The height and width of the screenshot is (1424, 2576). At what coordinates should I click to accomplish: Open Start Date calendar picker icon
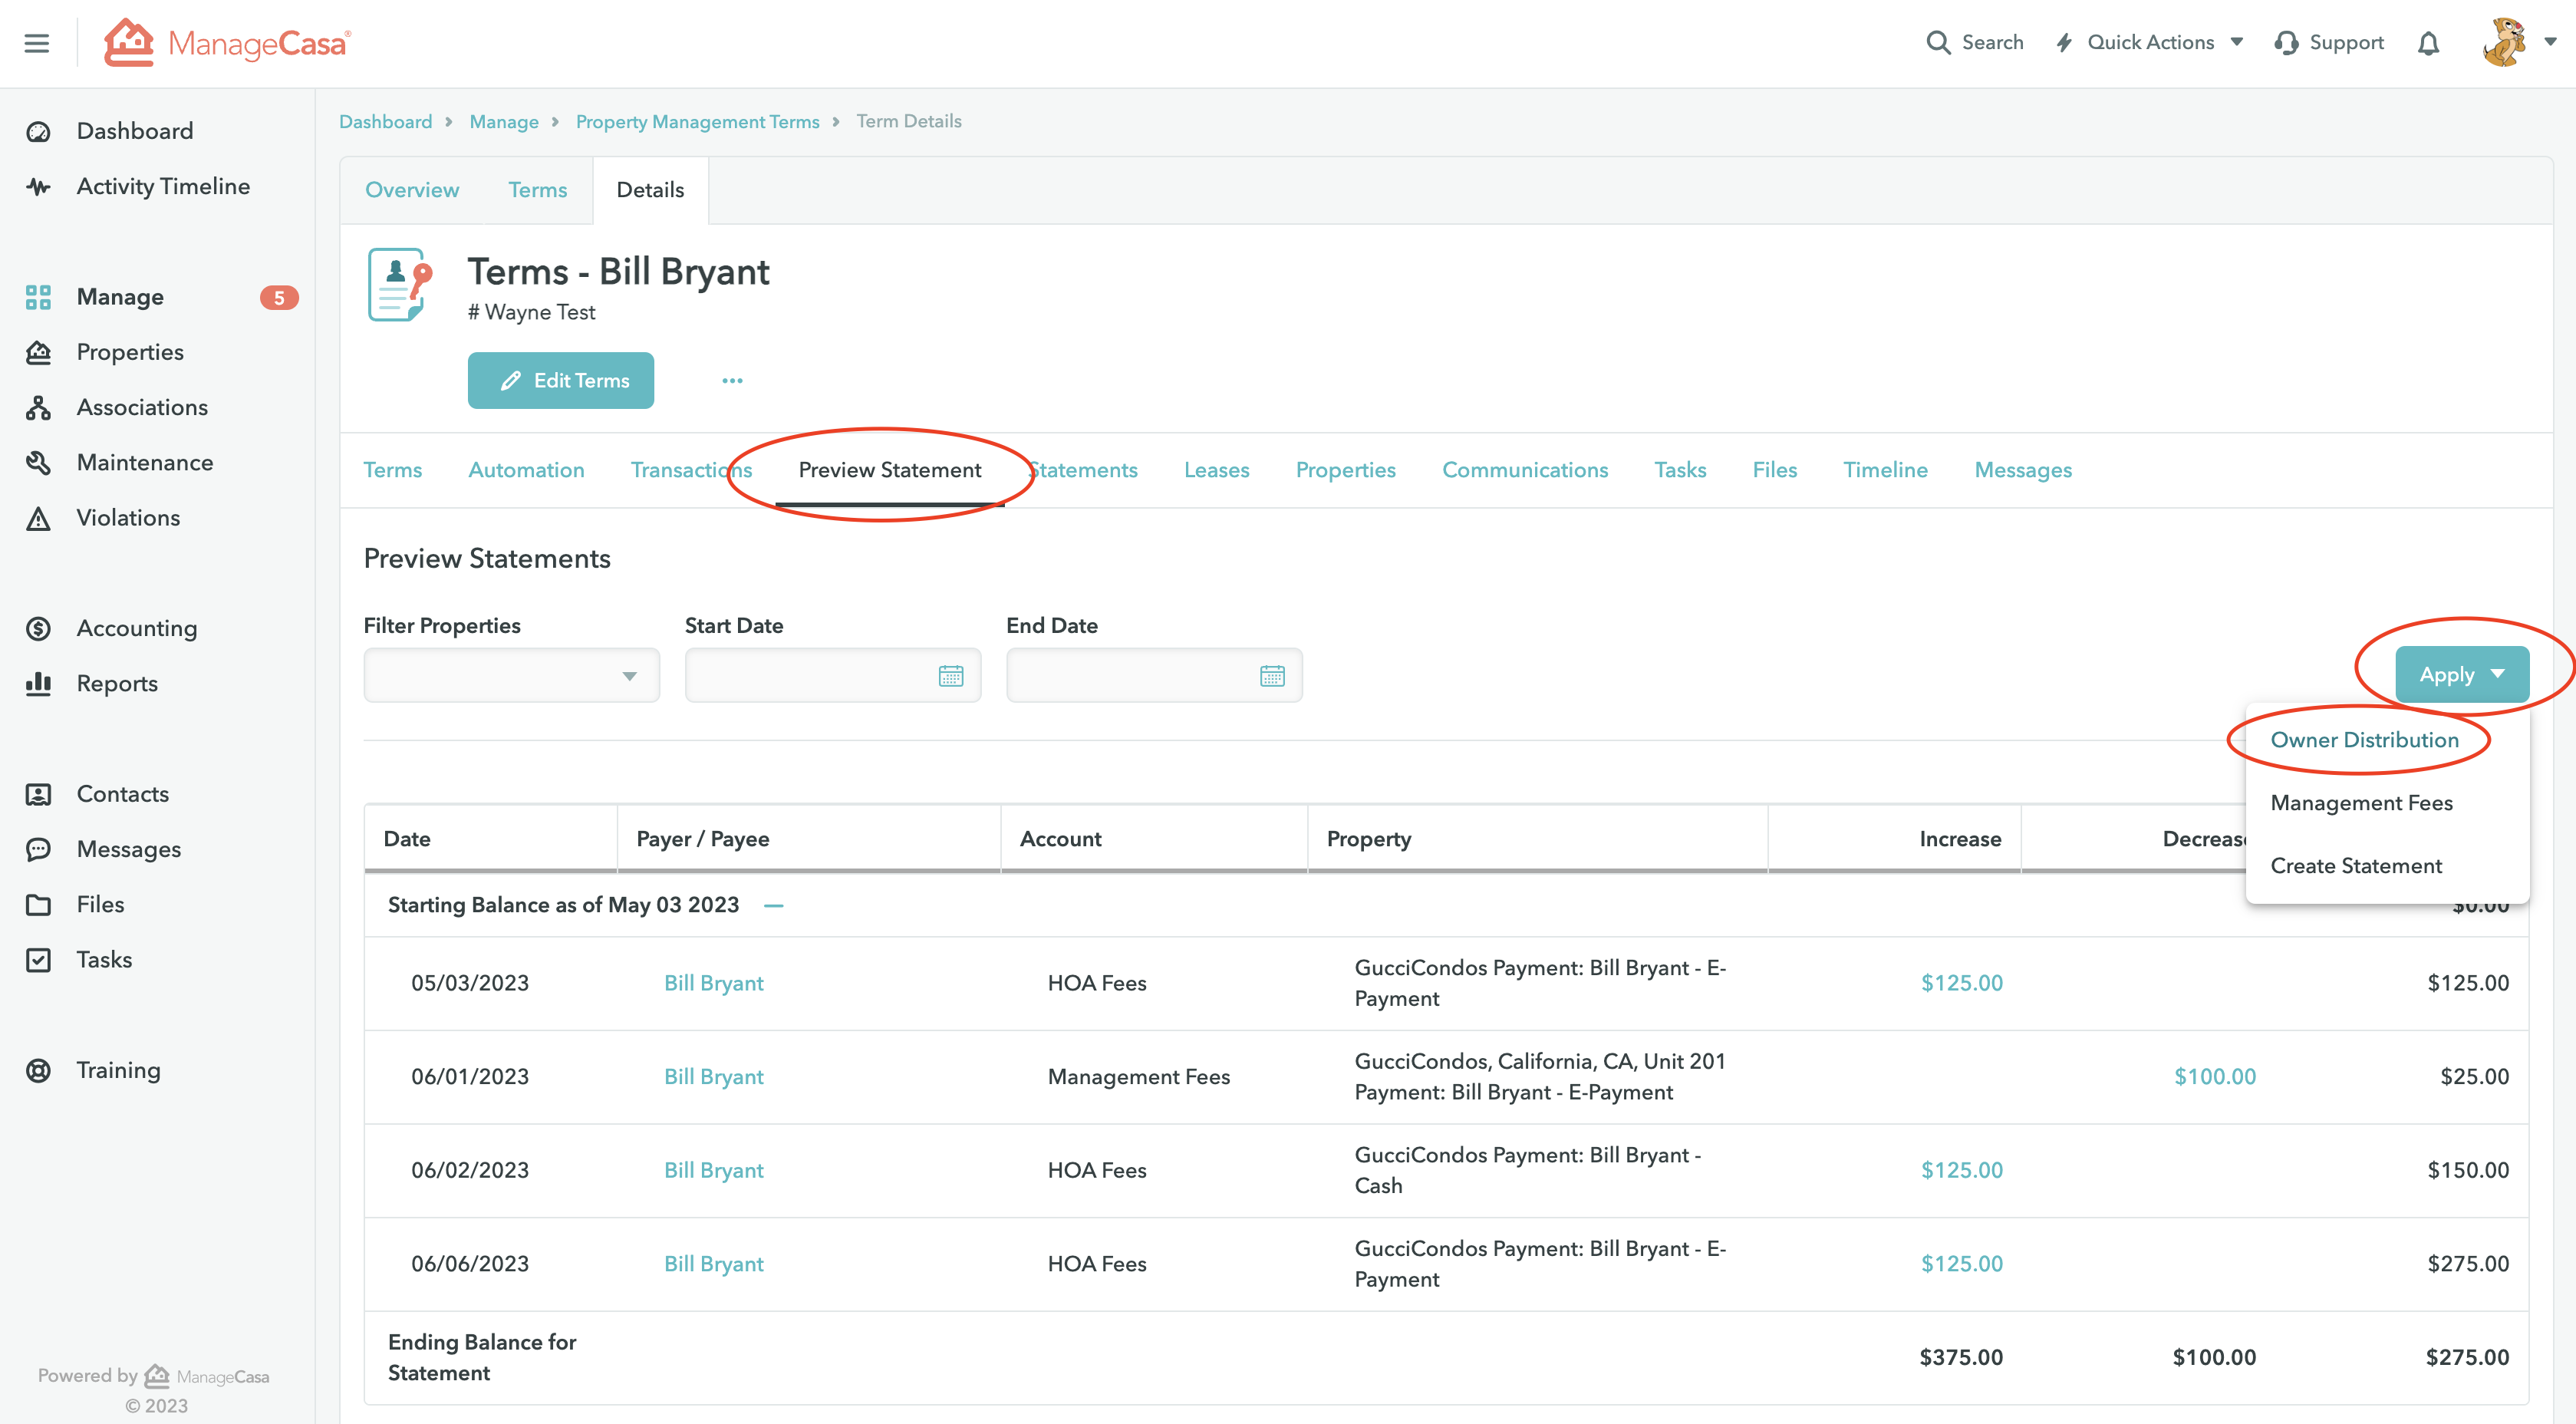[x=950, y=676]
